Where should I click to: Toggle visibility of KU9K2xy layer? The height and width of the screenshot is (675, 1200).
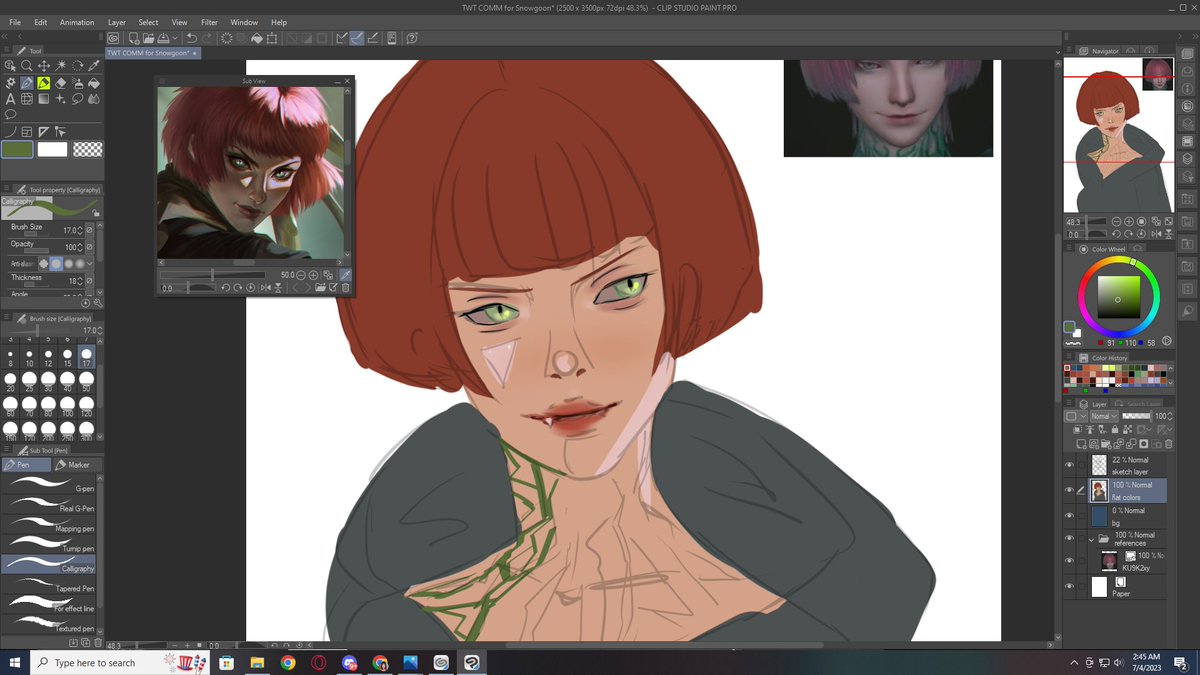pyautogui.click(x=1069, y=561)
